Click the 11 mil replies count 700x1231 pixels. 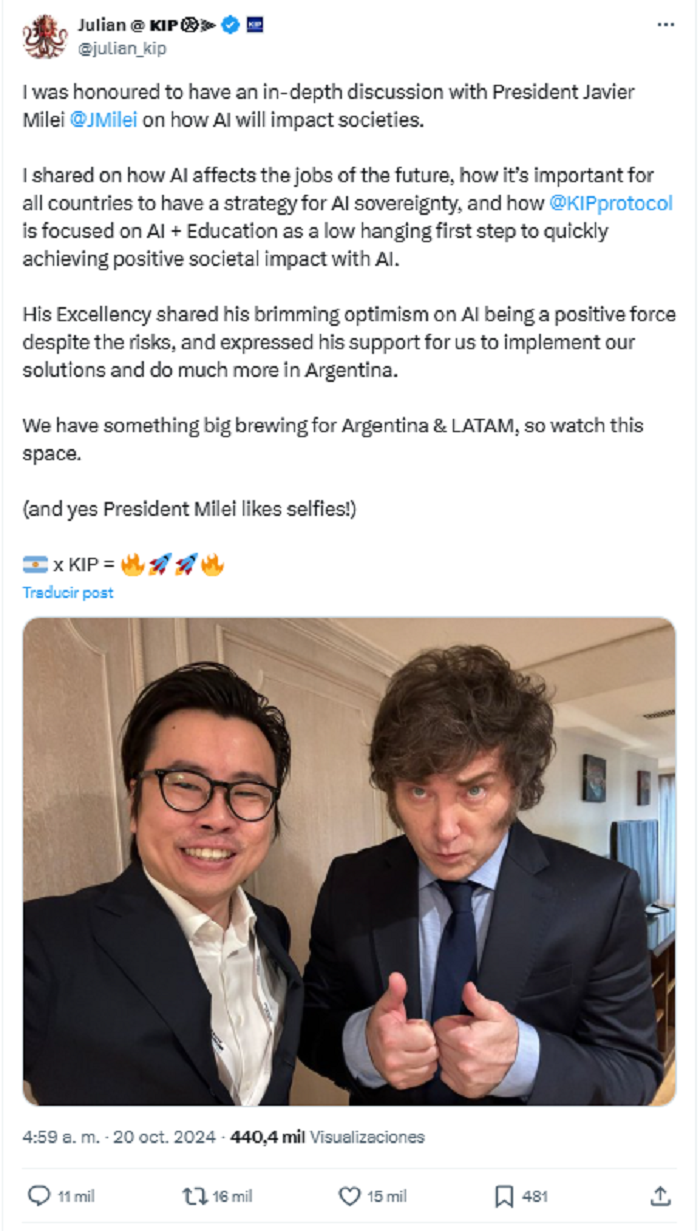pos(76,1196)
